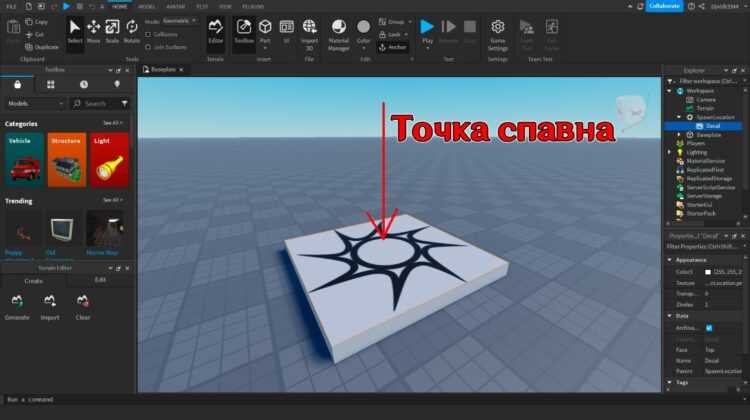Open the Mode Geometric dropdown
Screen dimensions: 750x420
[179, 21]
